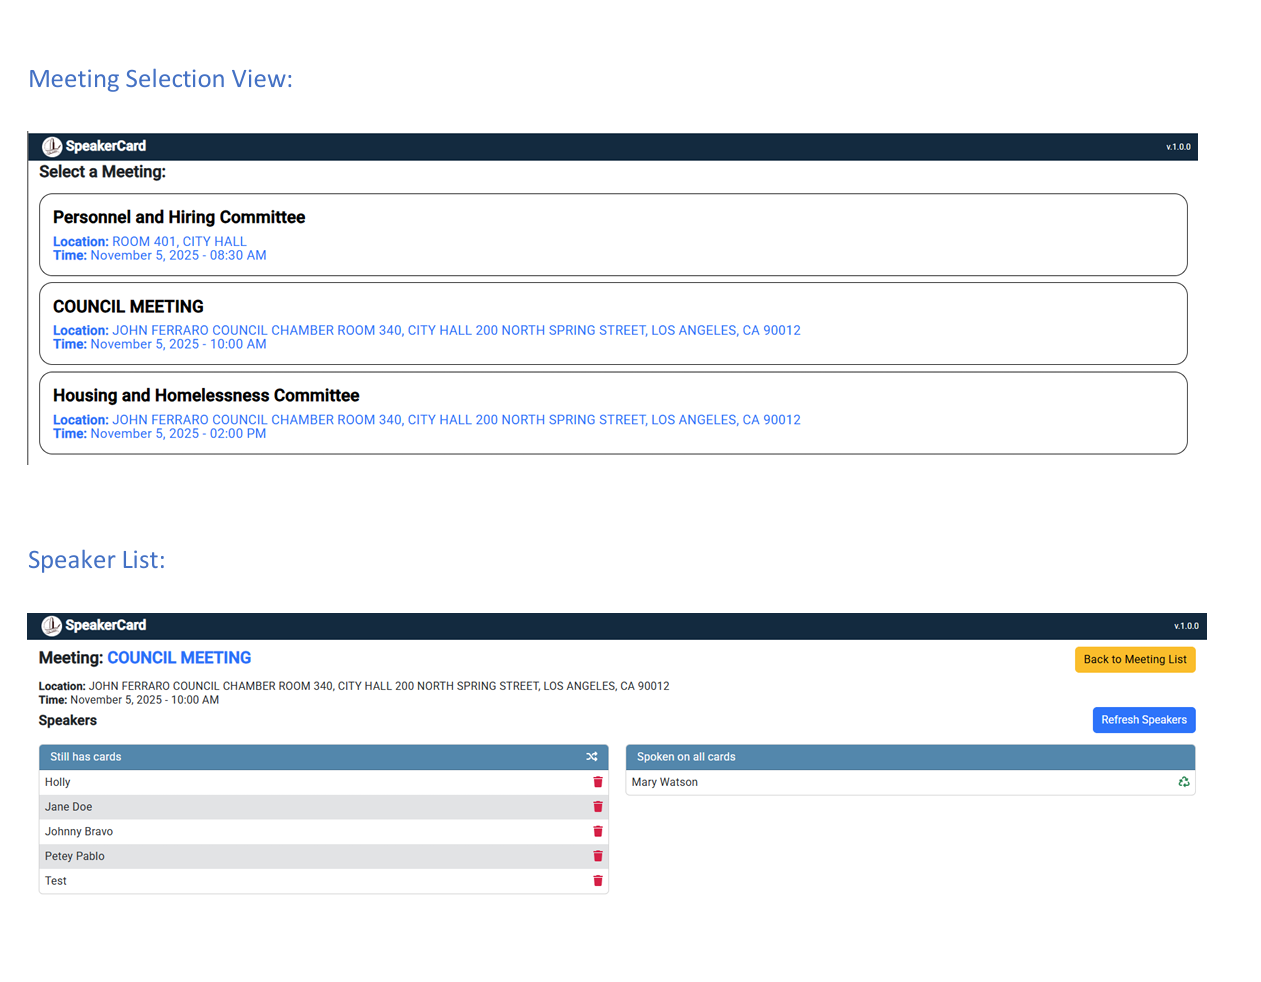Delete the speaker named Test

(x=597, y=881)
